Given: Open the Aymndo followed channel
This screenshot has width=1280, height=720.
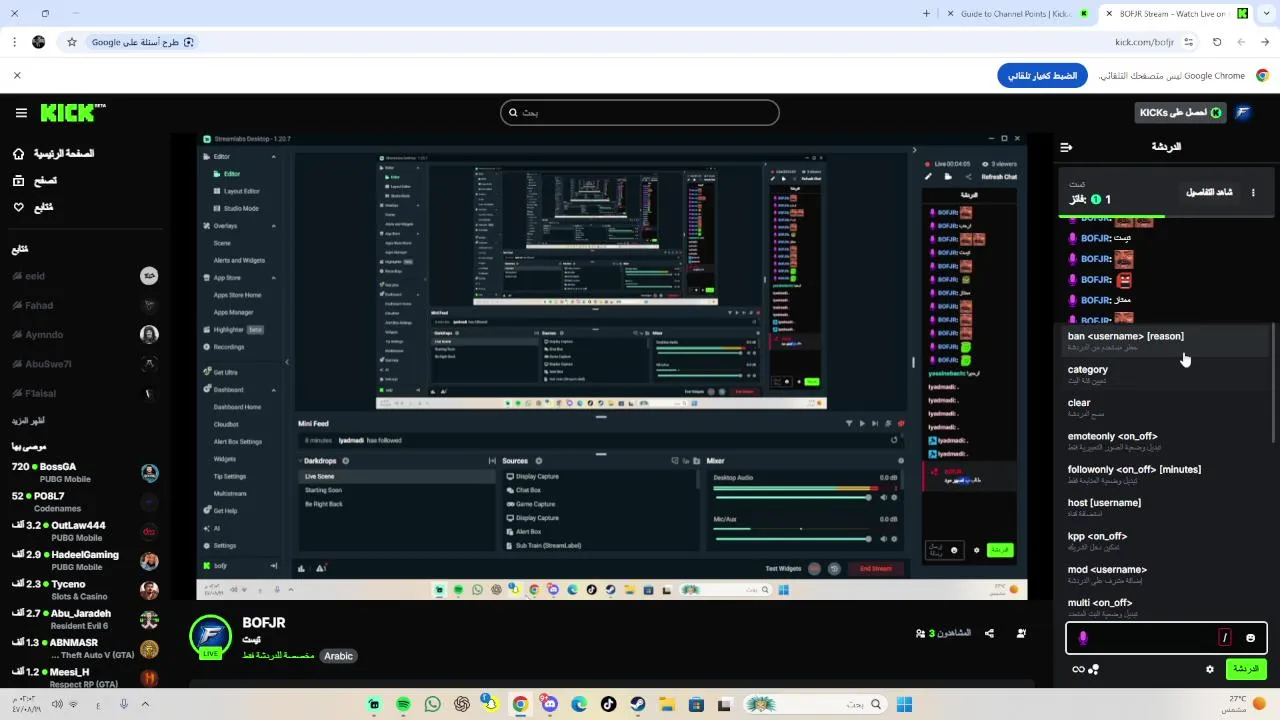Looking at the screenshot, I should tap(85, 334).
